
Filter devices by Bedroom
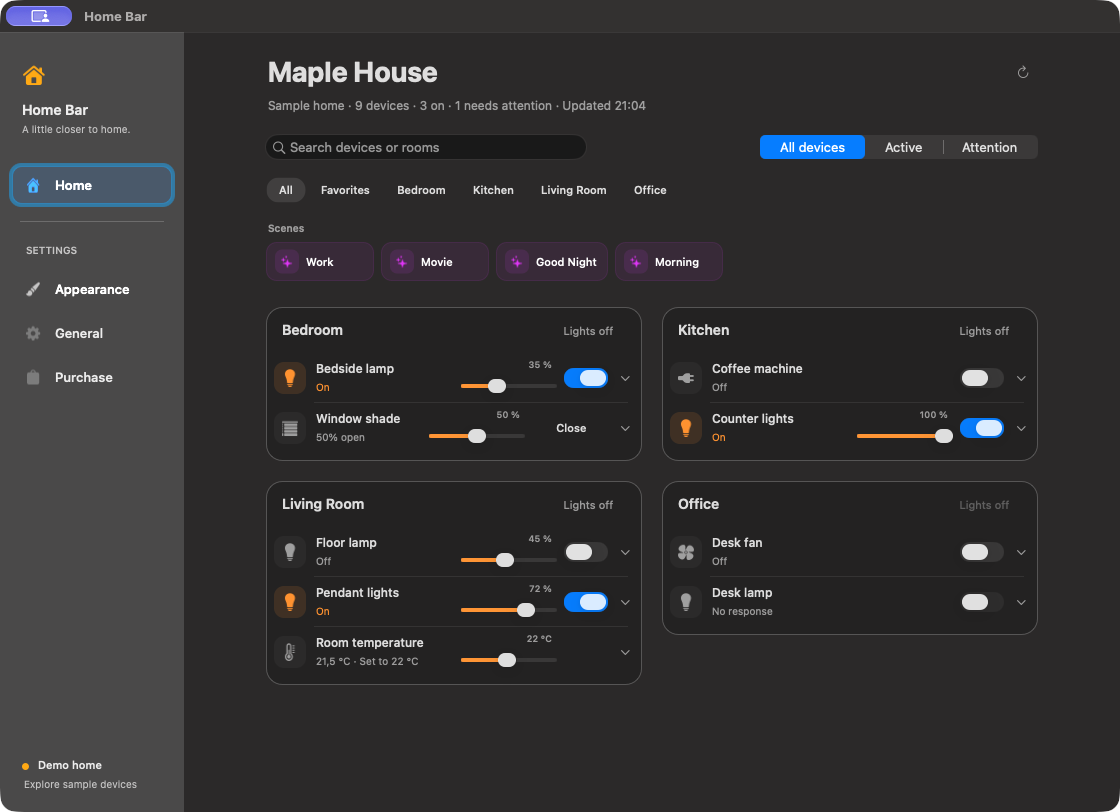click(x=421, y=190)
